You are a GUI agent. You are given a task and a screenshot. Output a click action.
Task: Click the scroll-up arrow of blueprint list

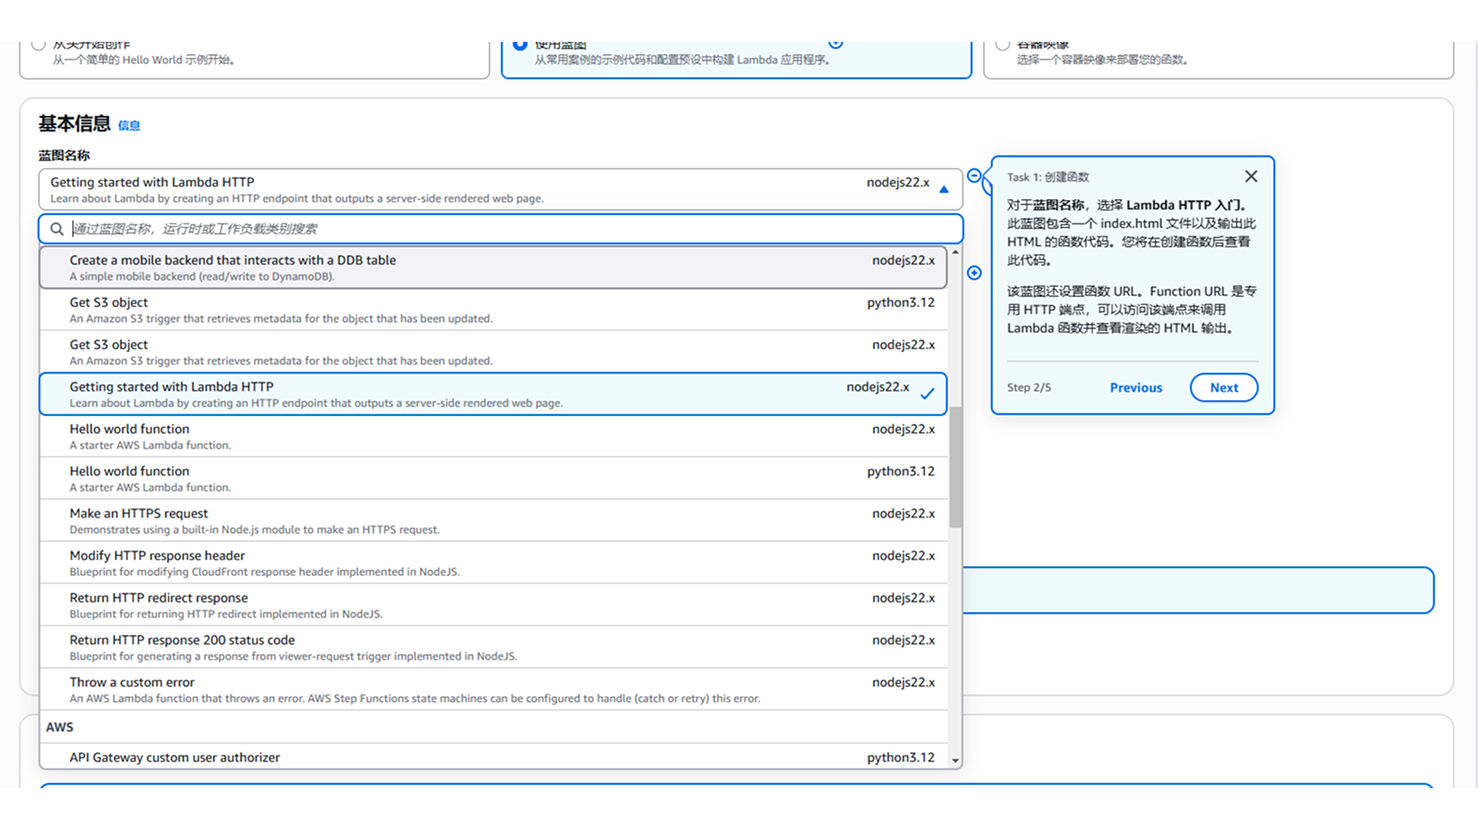pos(955,252)
